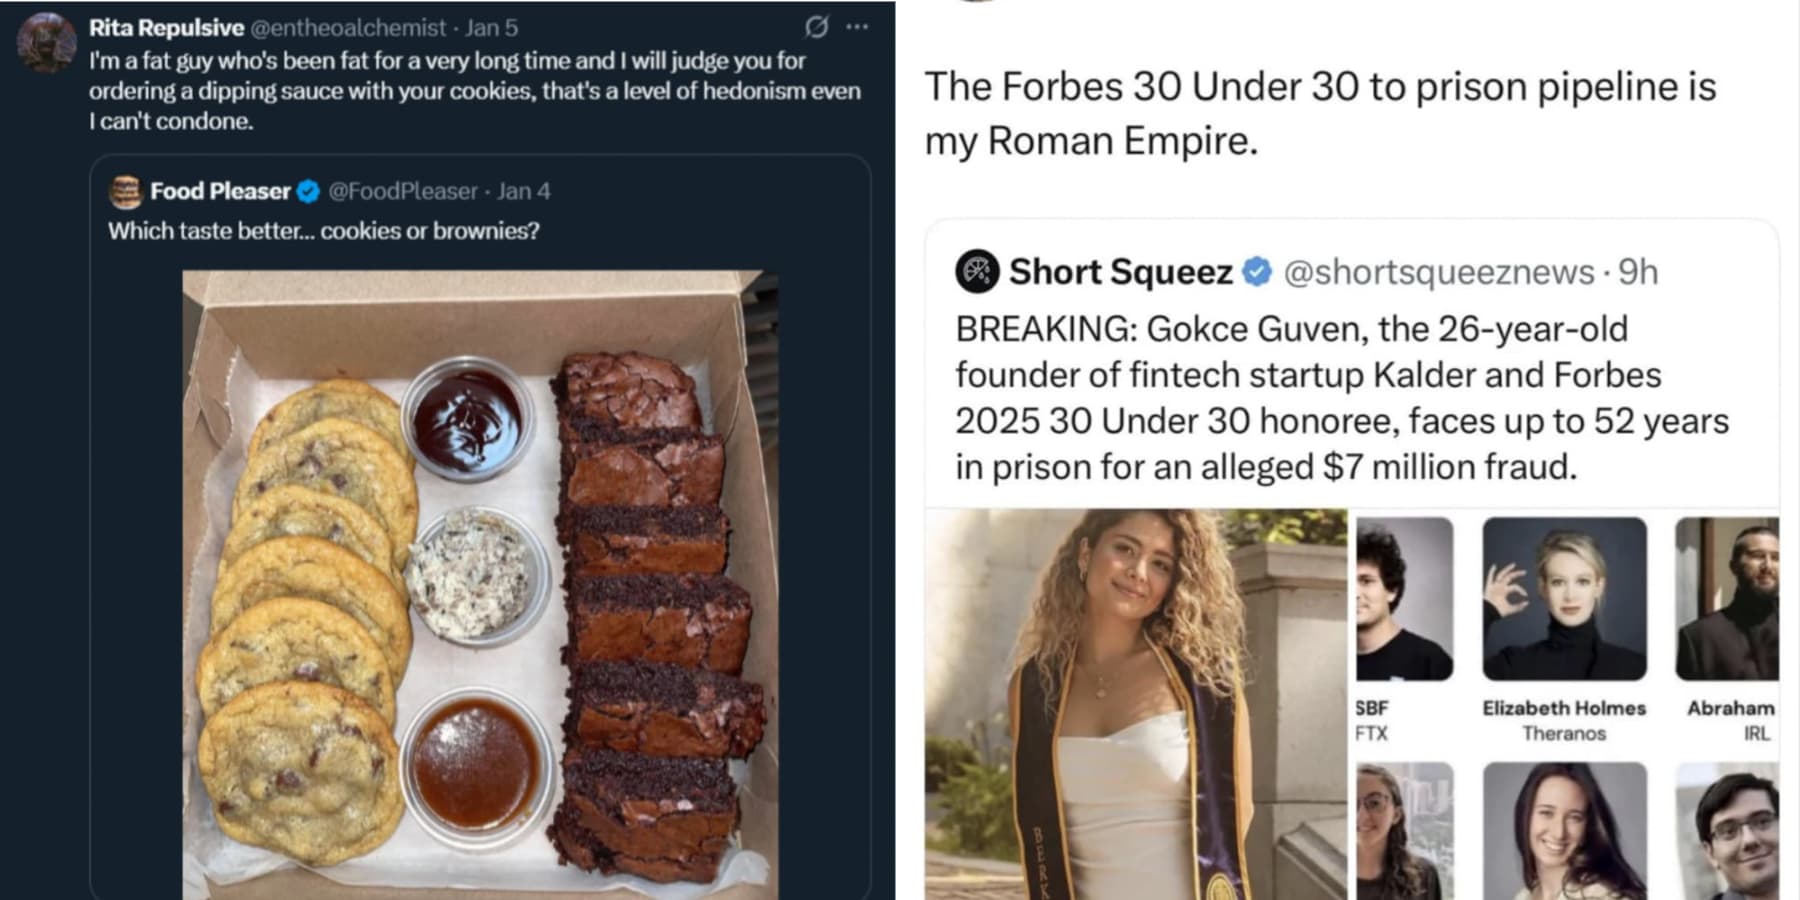1800x900 pixels.
Task: Open the @FoodPleaser handle link
Action: click(x=403, y=191)
